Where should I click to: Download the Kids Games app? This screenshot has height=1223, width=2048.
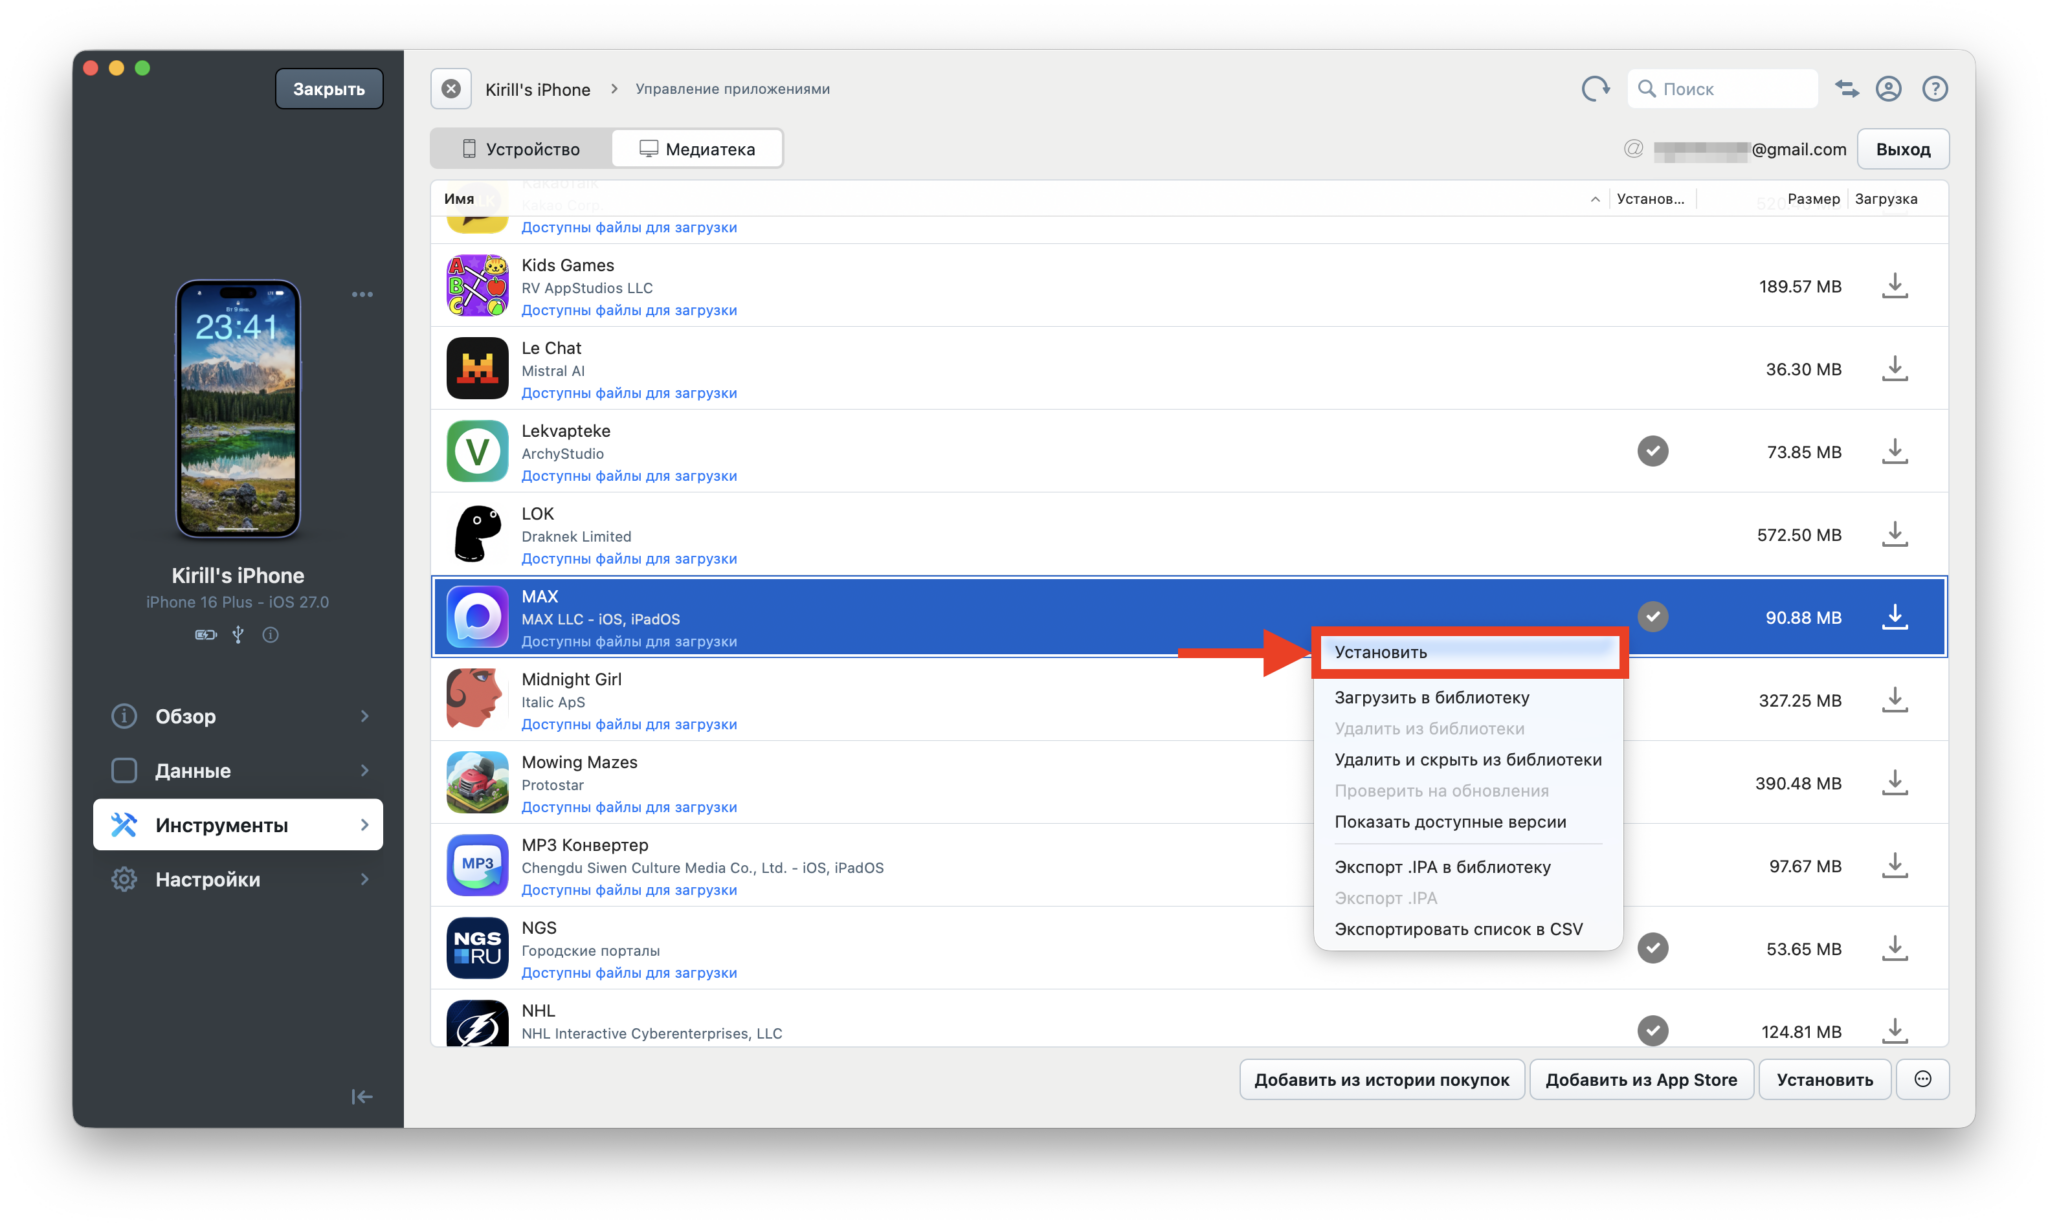[x=1894, y=286]
